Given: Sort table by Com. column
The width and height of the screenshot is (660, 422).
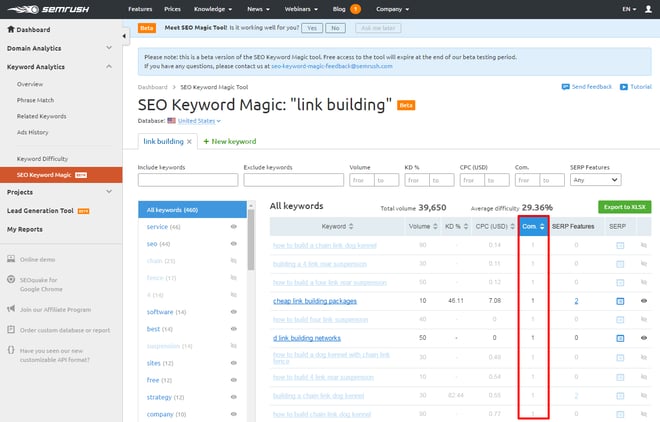Looking at the screenshot, I should coord(533,226).
